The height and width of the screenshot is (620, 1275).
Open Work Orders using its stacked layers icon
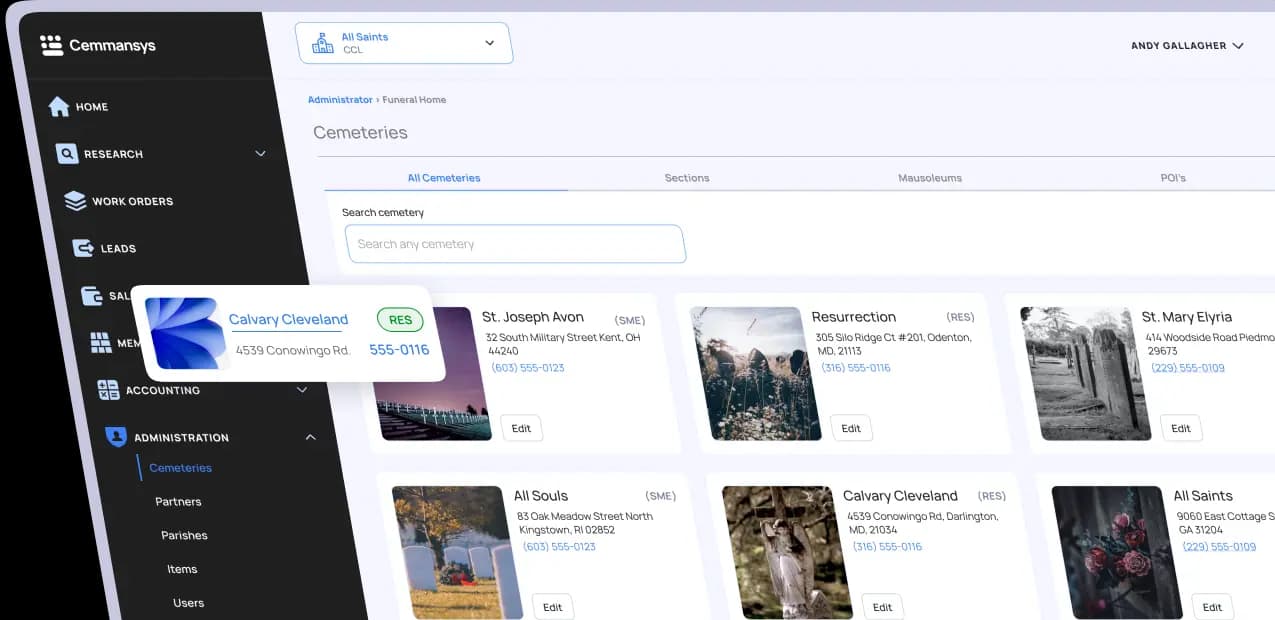coord(75,201)
